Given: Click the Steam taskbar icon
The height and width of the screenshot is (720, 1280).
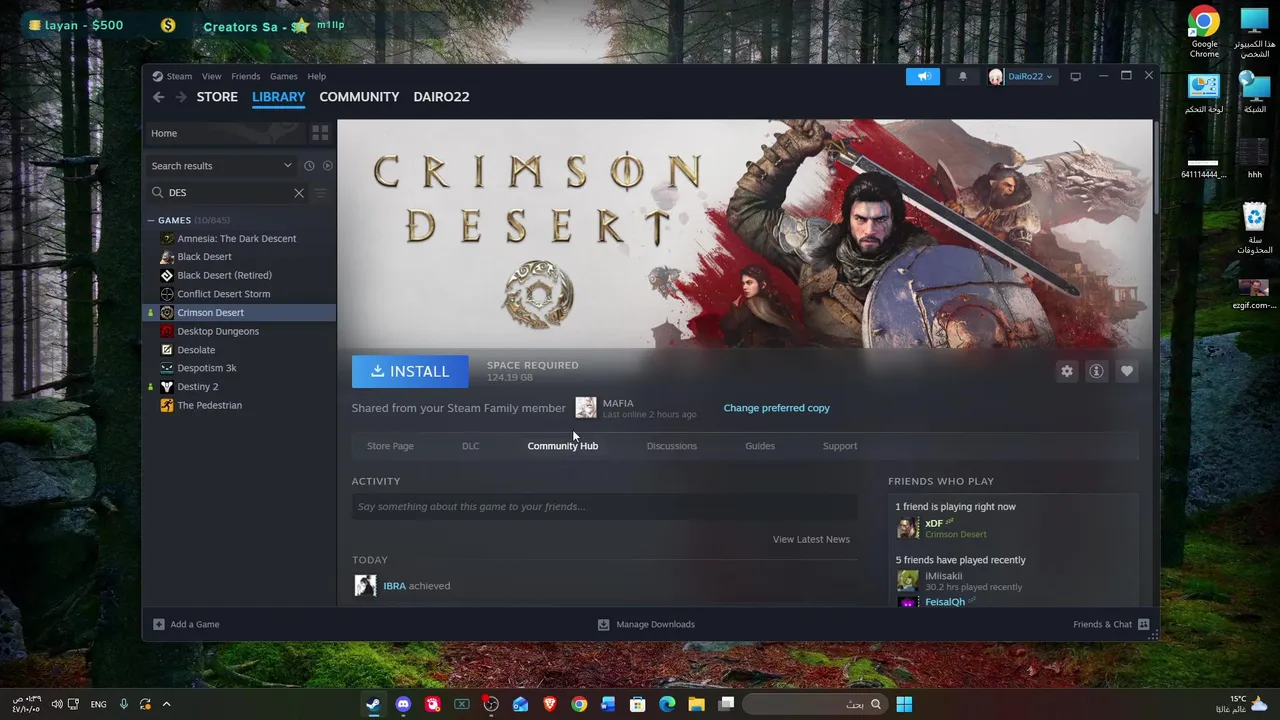Looking at the screenshot, I should 373,704.
